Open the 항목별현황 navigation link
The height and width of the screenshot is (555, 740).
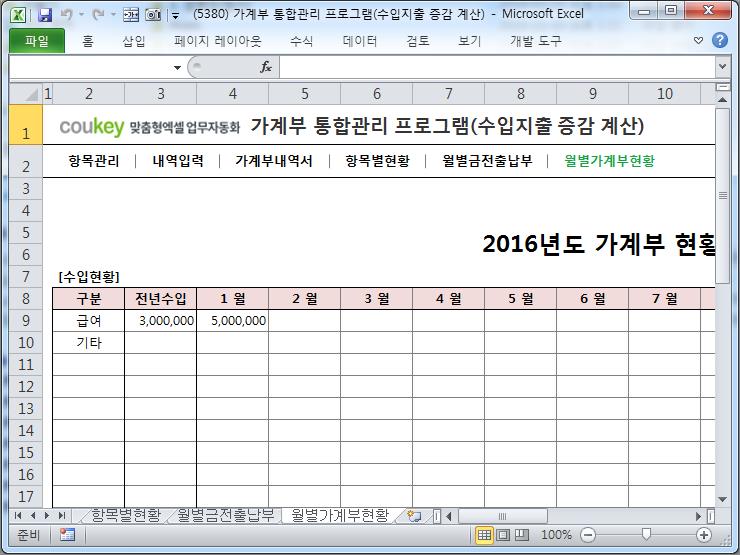(378, 161)
